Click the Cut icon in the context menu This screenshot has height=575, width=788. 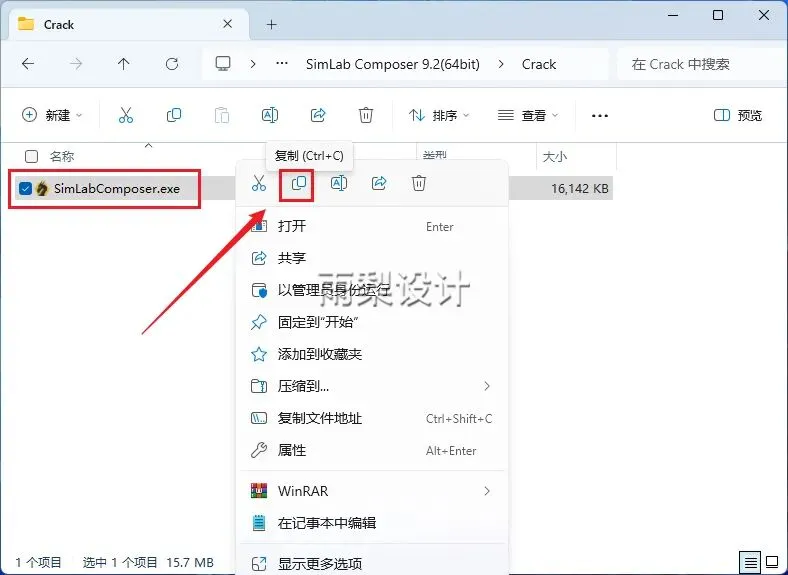tap(259, 183)
